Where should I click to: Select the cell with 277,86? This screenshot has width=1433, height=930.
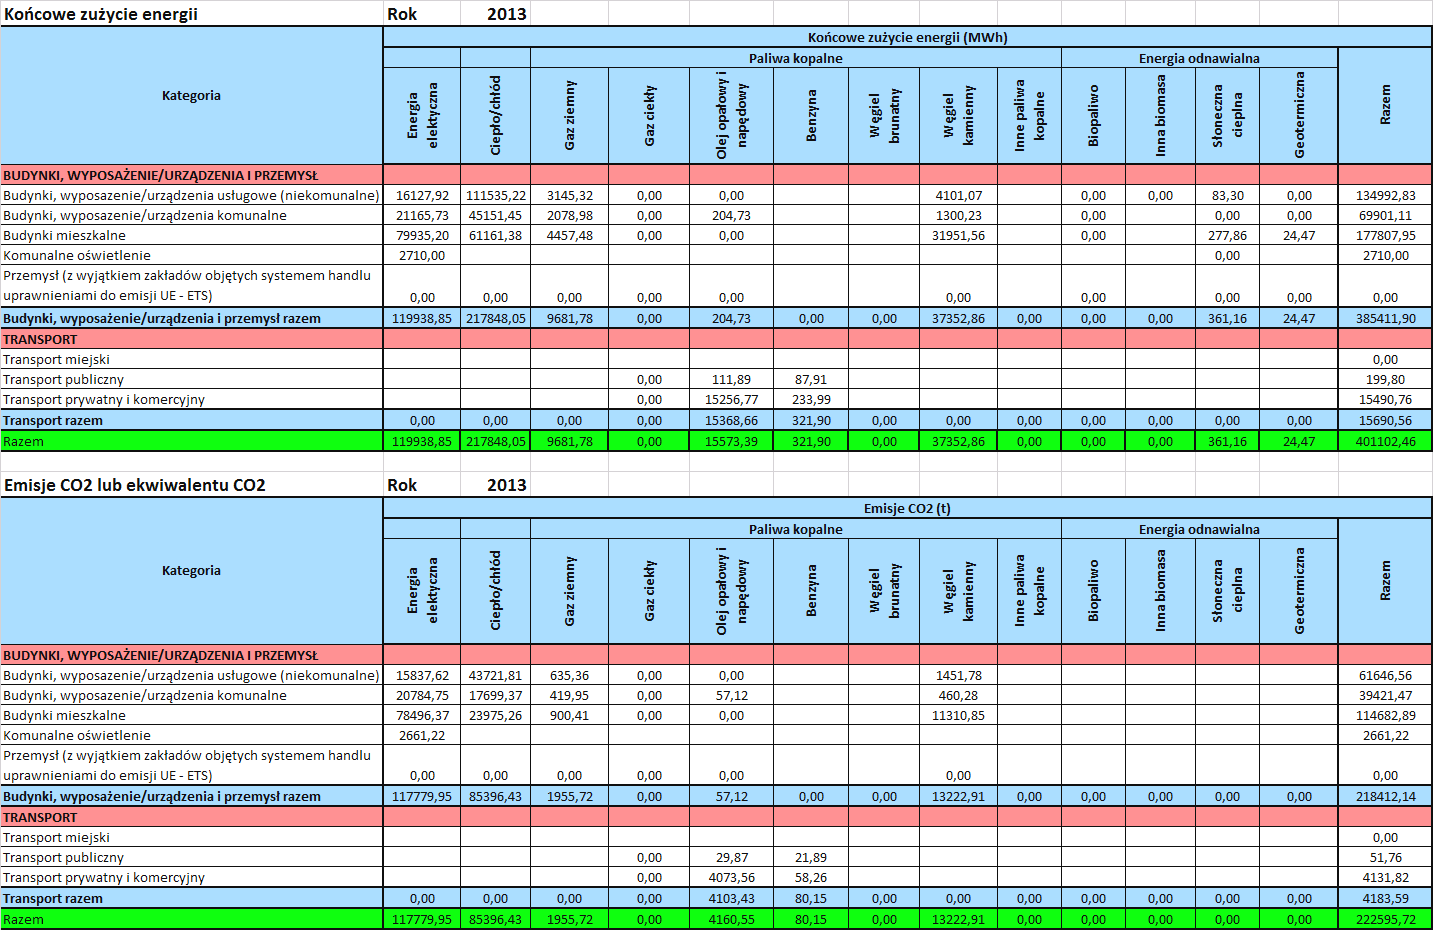tap(1227, 235)
